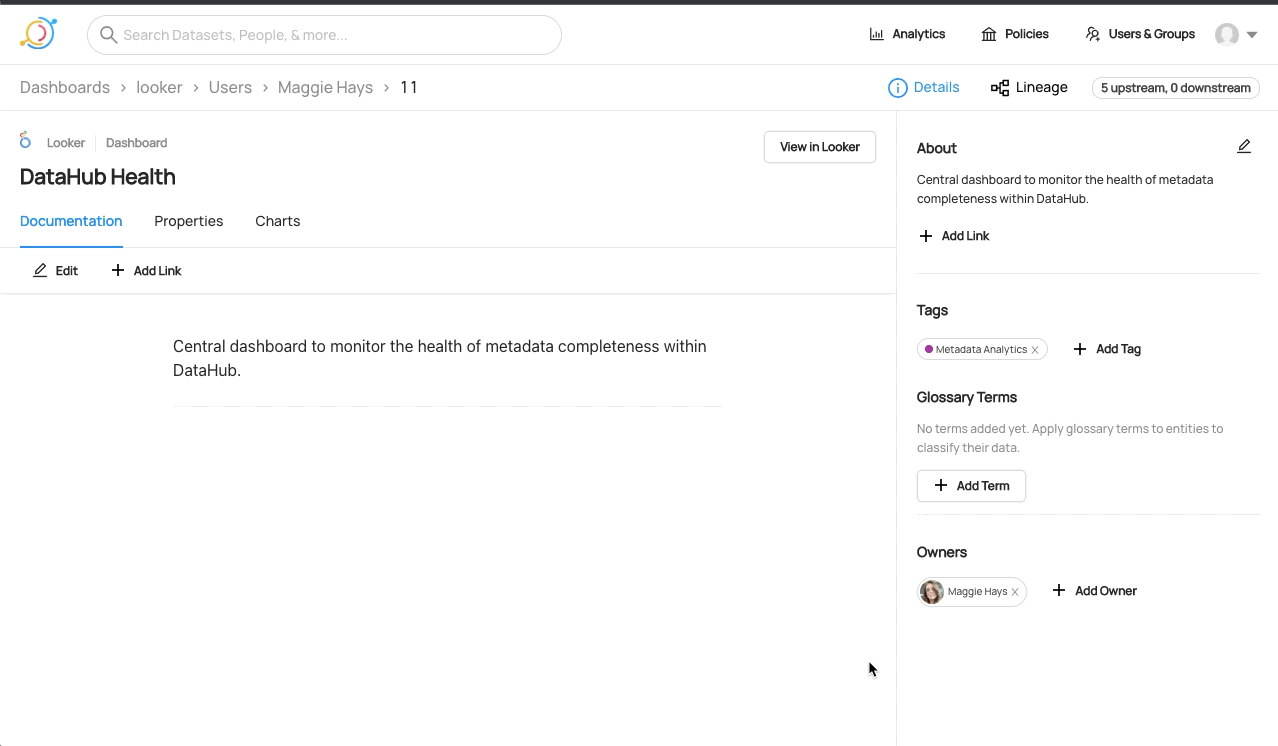Viewport: 1278px width, 746px height.
Task: Switch to the Charts tab
Action: (277, 221)
